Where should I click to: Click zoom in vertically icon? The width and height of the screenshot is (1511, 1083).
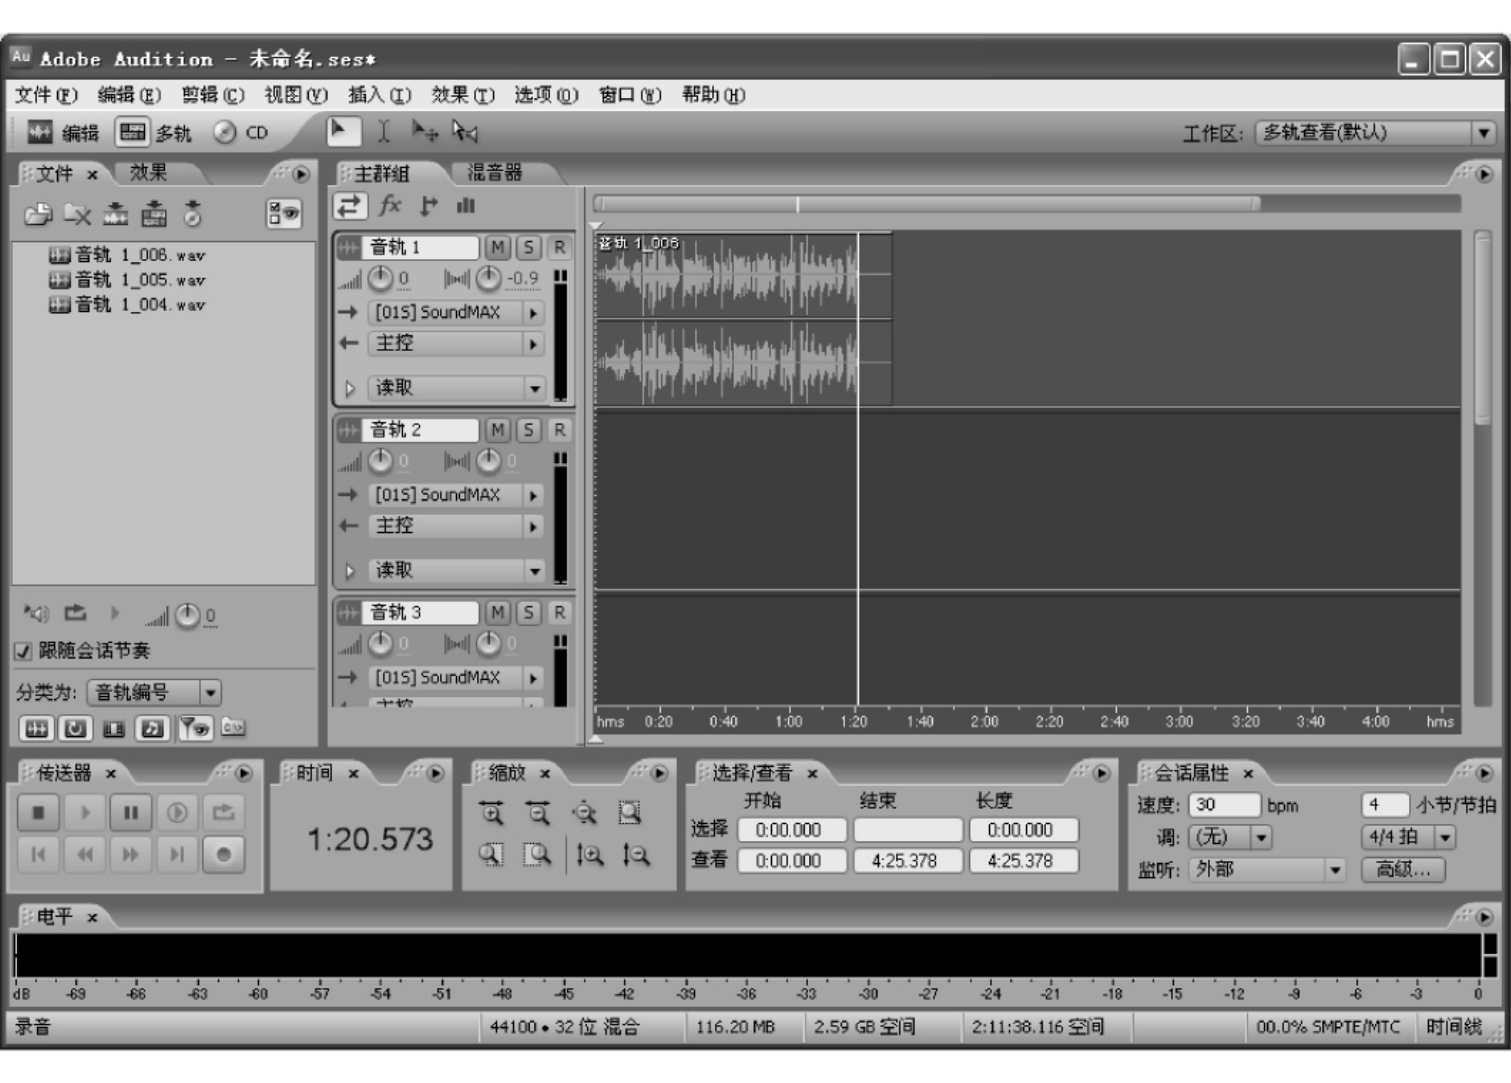(590, 855)
